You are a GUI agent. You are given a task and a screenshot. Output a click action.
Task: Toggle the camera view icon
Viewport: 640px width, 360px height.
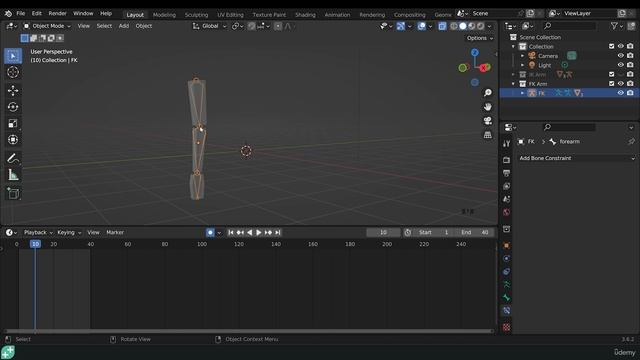pyautogui.click(x=487, y=121)
